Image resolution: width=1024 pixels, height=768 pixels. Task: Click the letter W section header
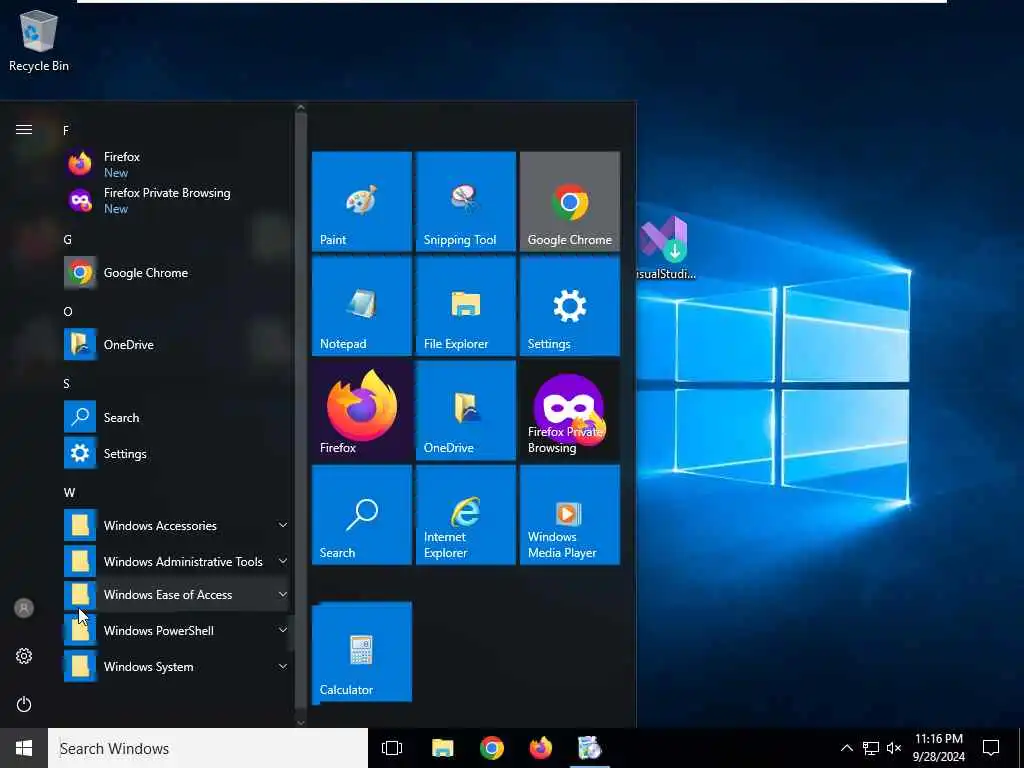[x=69, y=492]
